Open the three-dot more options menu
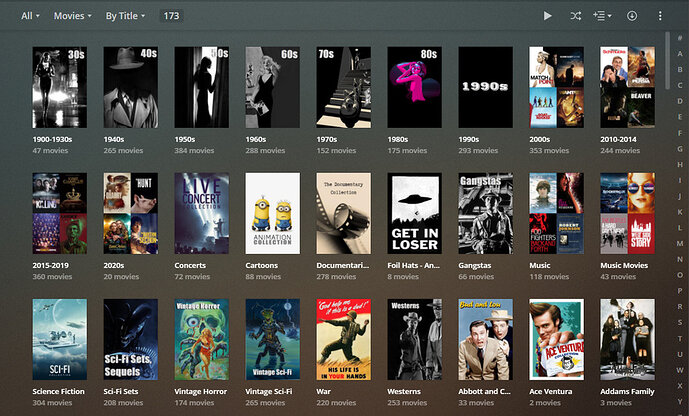The width and height of the screenshot is (689, 416). tap(660, 16)
